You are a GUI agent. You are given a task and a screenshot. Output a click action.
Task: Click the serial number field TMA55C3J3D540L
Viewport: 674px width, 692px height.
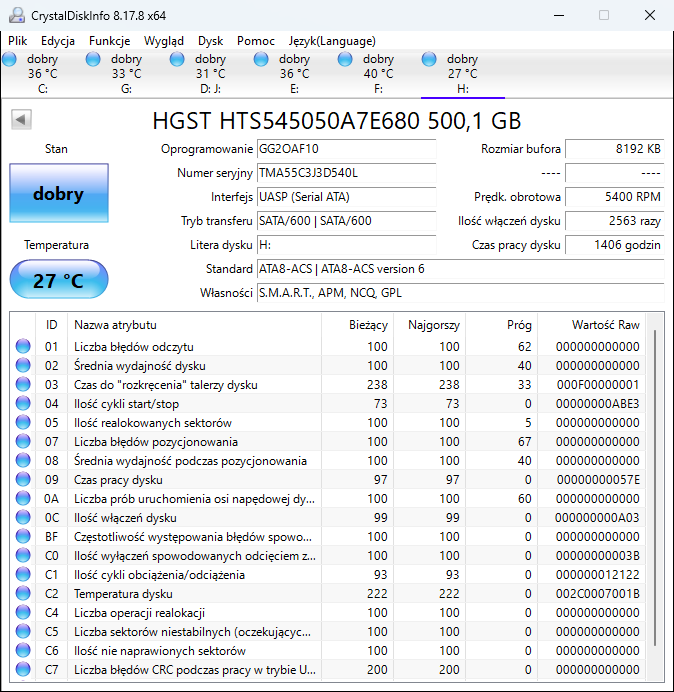click(x=346, y=173)
